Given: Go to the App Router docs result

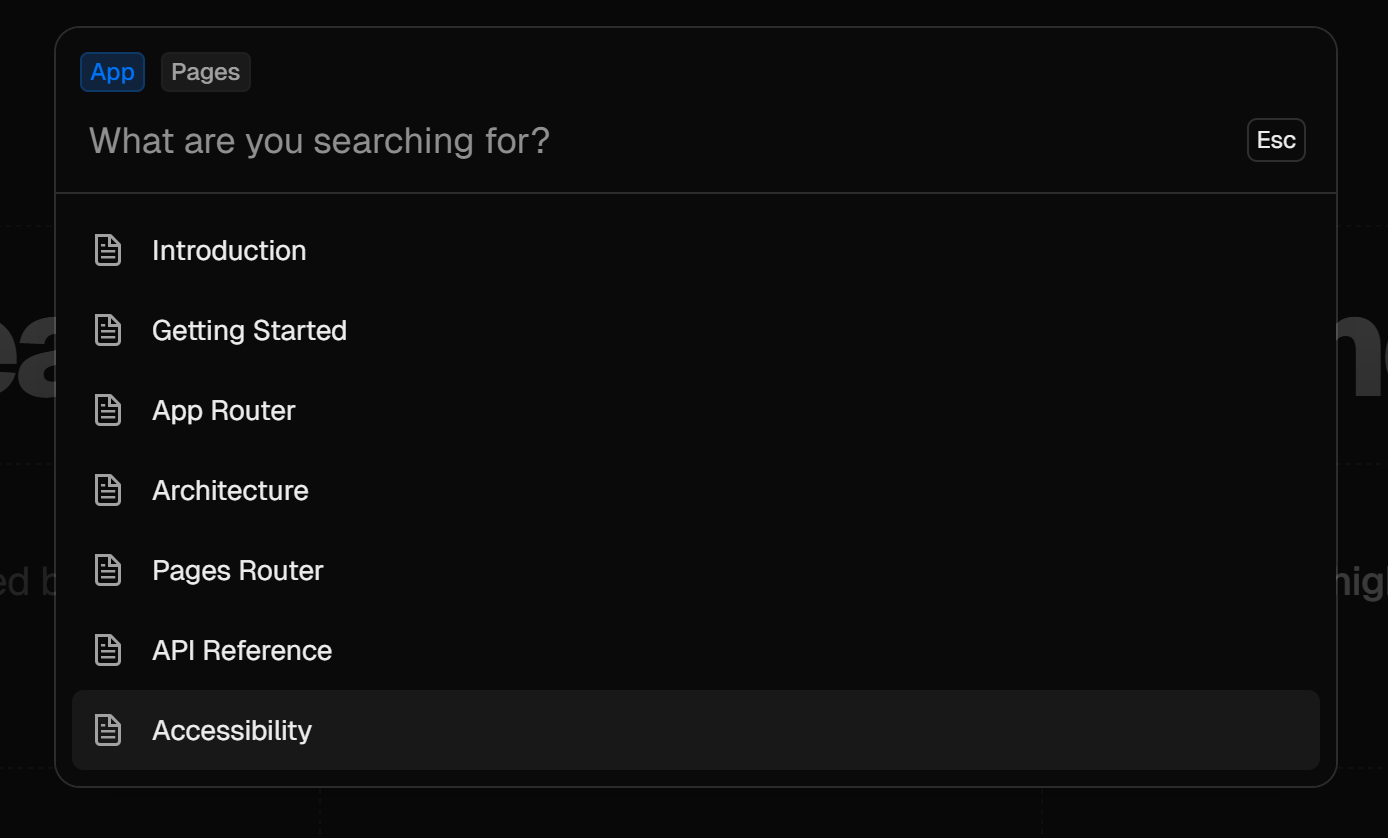Looking at the screenshot, I should pos(223,410).
